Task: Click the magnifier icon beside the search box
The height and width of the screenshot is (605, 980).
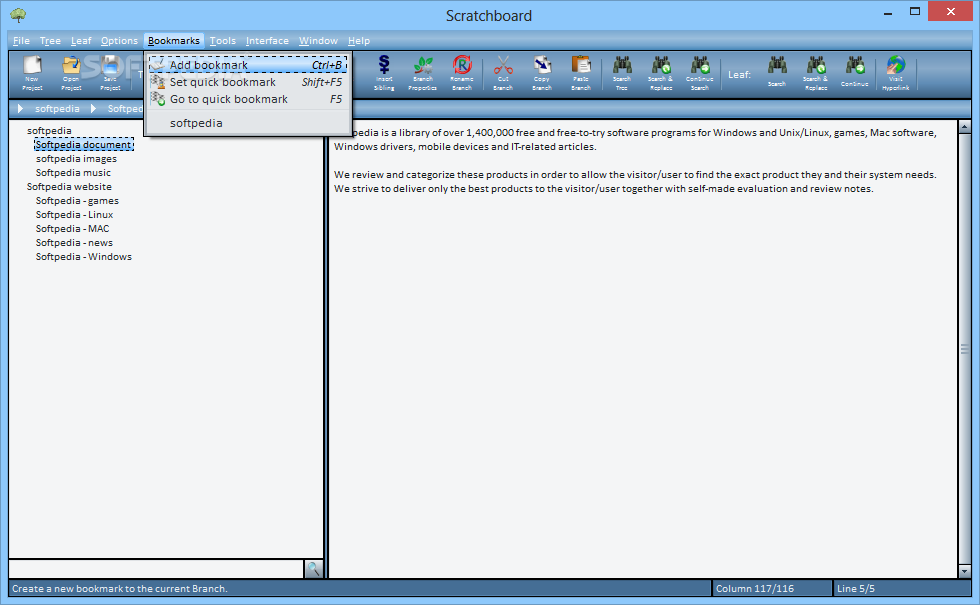Action: pos(313,569)
